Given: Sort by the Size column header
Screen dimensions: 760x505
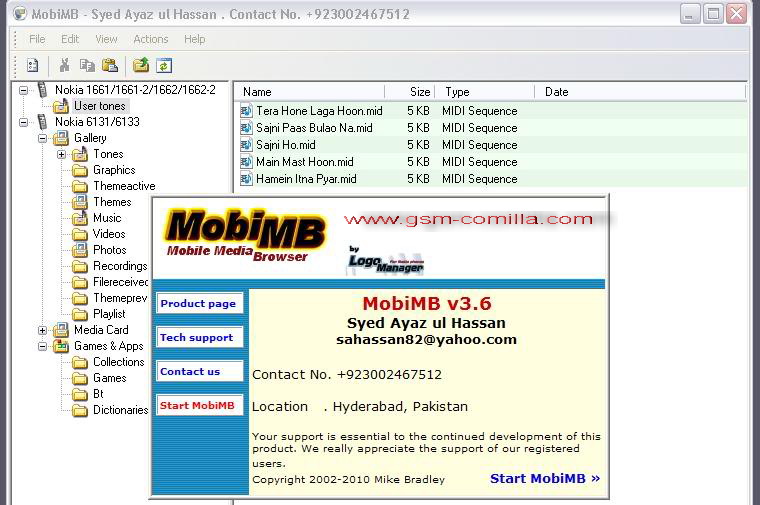Looking at the screenshot, I should 410,92.
